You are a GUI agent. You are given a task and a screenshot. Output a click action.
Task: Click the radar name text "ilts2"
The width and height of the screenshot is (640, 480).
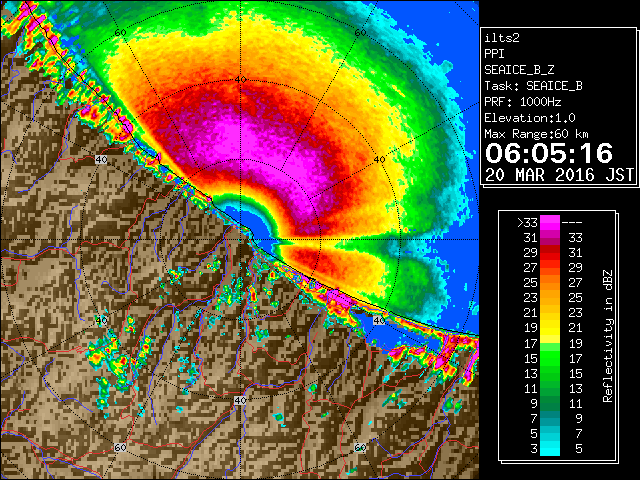[502, 38]
